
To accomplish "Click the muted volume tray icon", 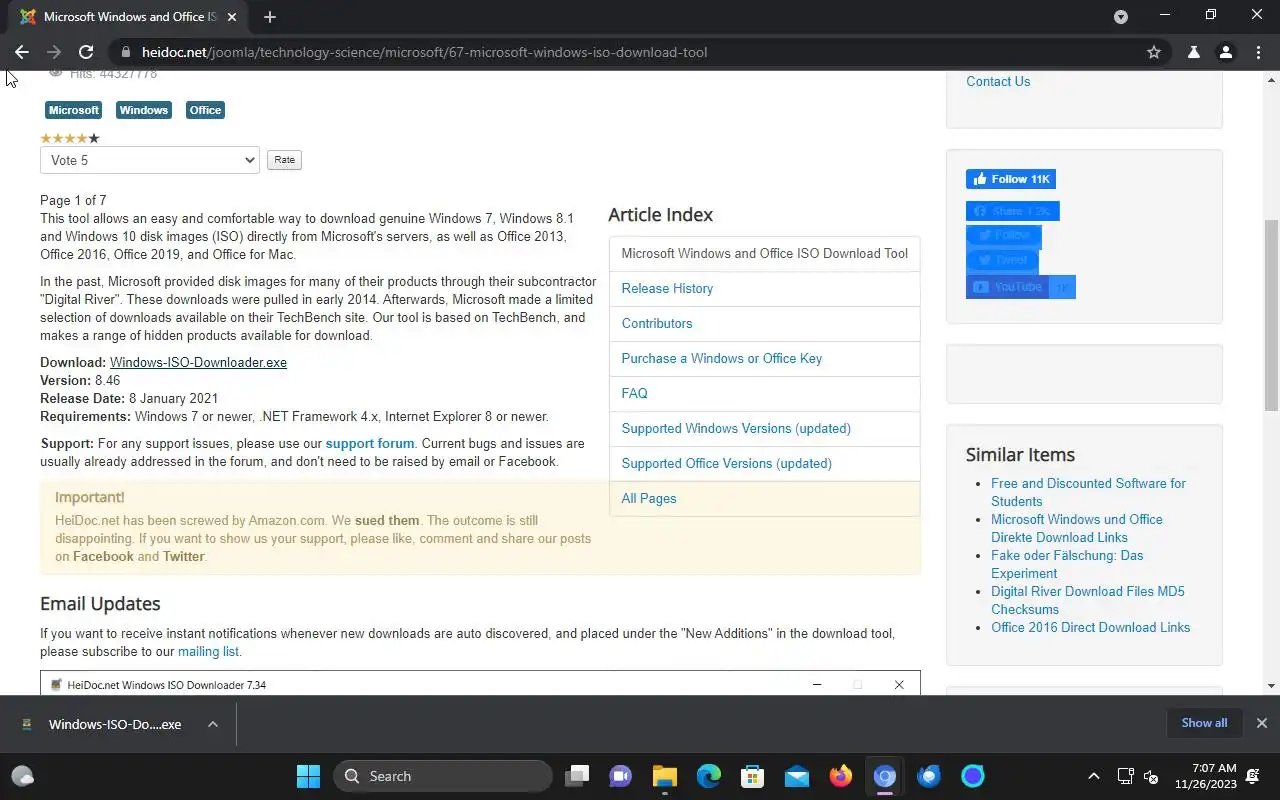I will [1151, 776].
